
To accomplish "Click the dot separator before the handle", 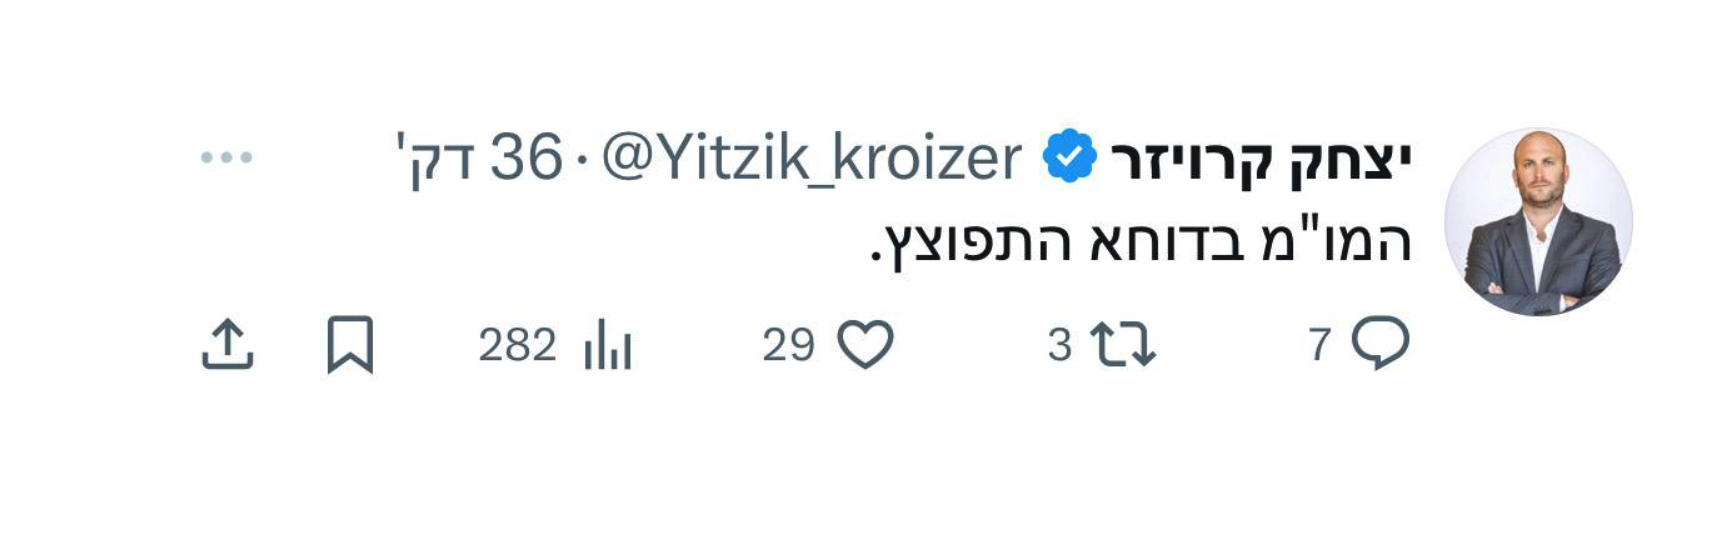I will (x=581, y=158).
